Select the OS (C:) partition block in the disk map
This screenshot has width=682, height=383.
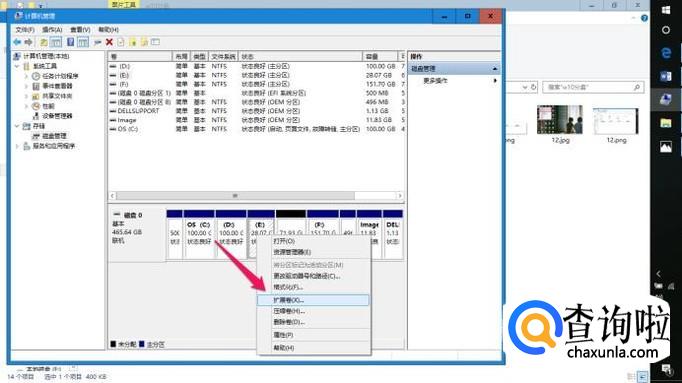point(199,235)
